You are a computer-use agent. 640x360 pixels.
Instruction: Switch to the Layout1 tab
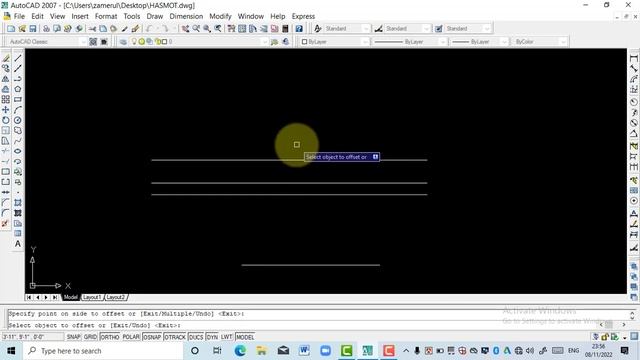tap(92, 297)
